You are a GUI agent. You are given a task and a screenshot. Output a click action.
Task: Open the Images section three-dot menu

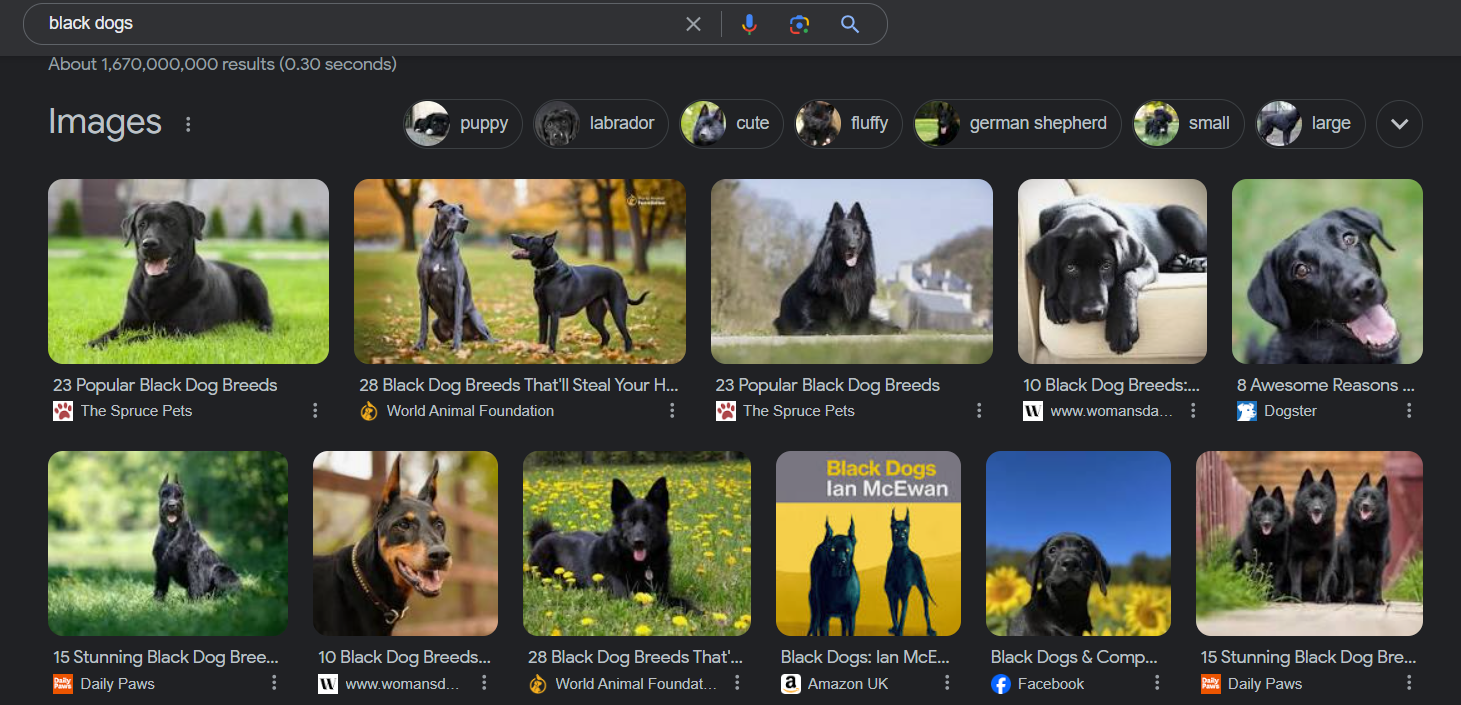point(188,124)
